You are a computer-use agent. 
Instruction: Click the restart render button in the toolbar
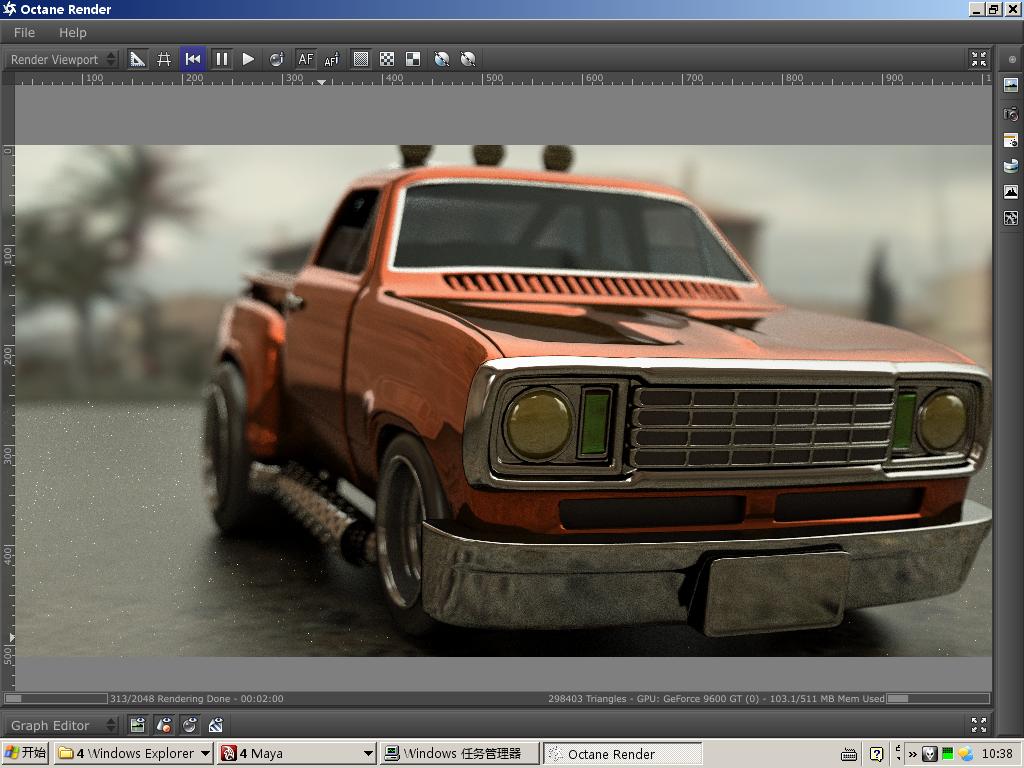[193, 59]
